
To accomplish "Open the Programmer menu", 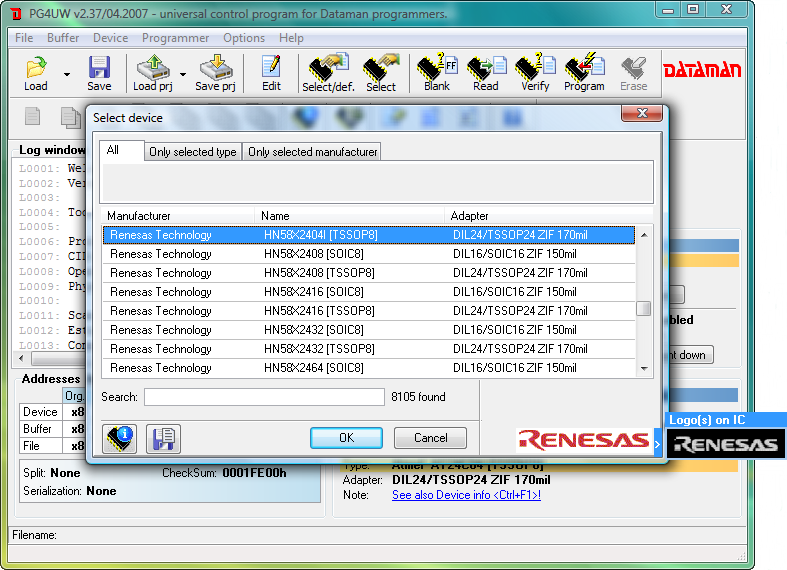I will [175, 38].
